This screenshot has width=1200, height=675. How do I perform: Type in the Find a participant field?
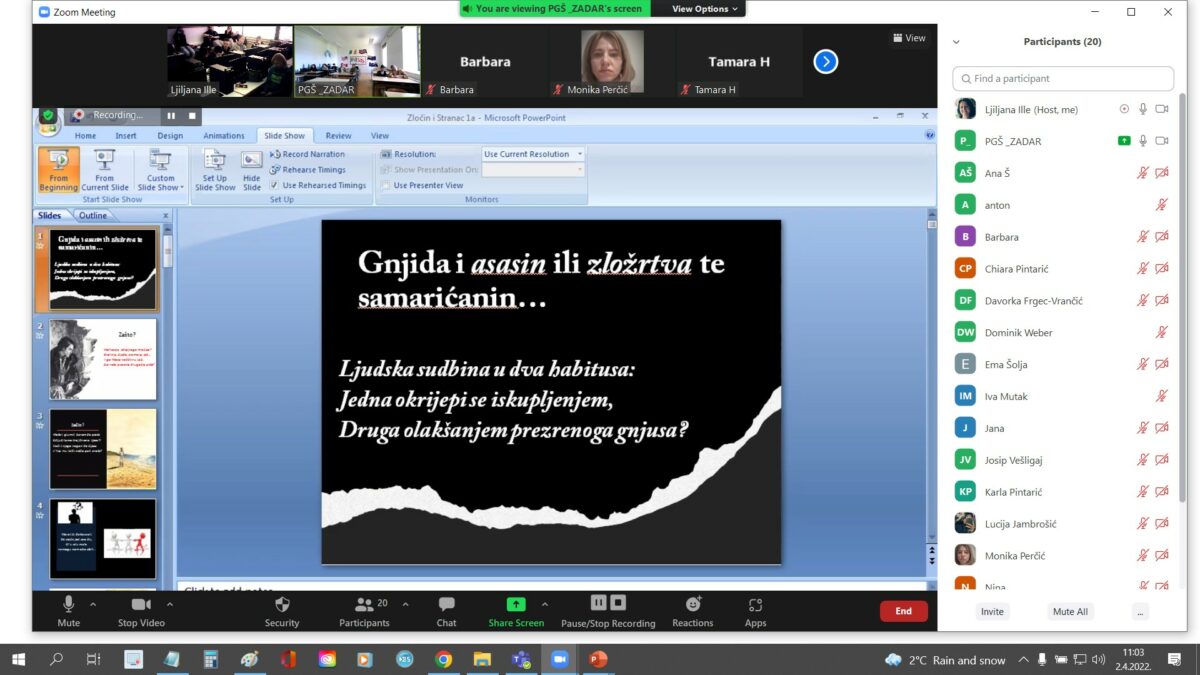click(x=1064, y=78)
